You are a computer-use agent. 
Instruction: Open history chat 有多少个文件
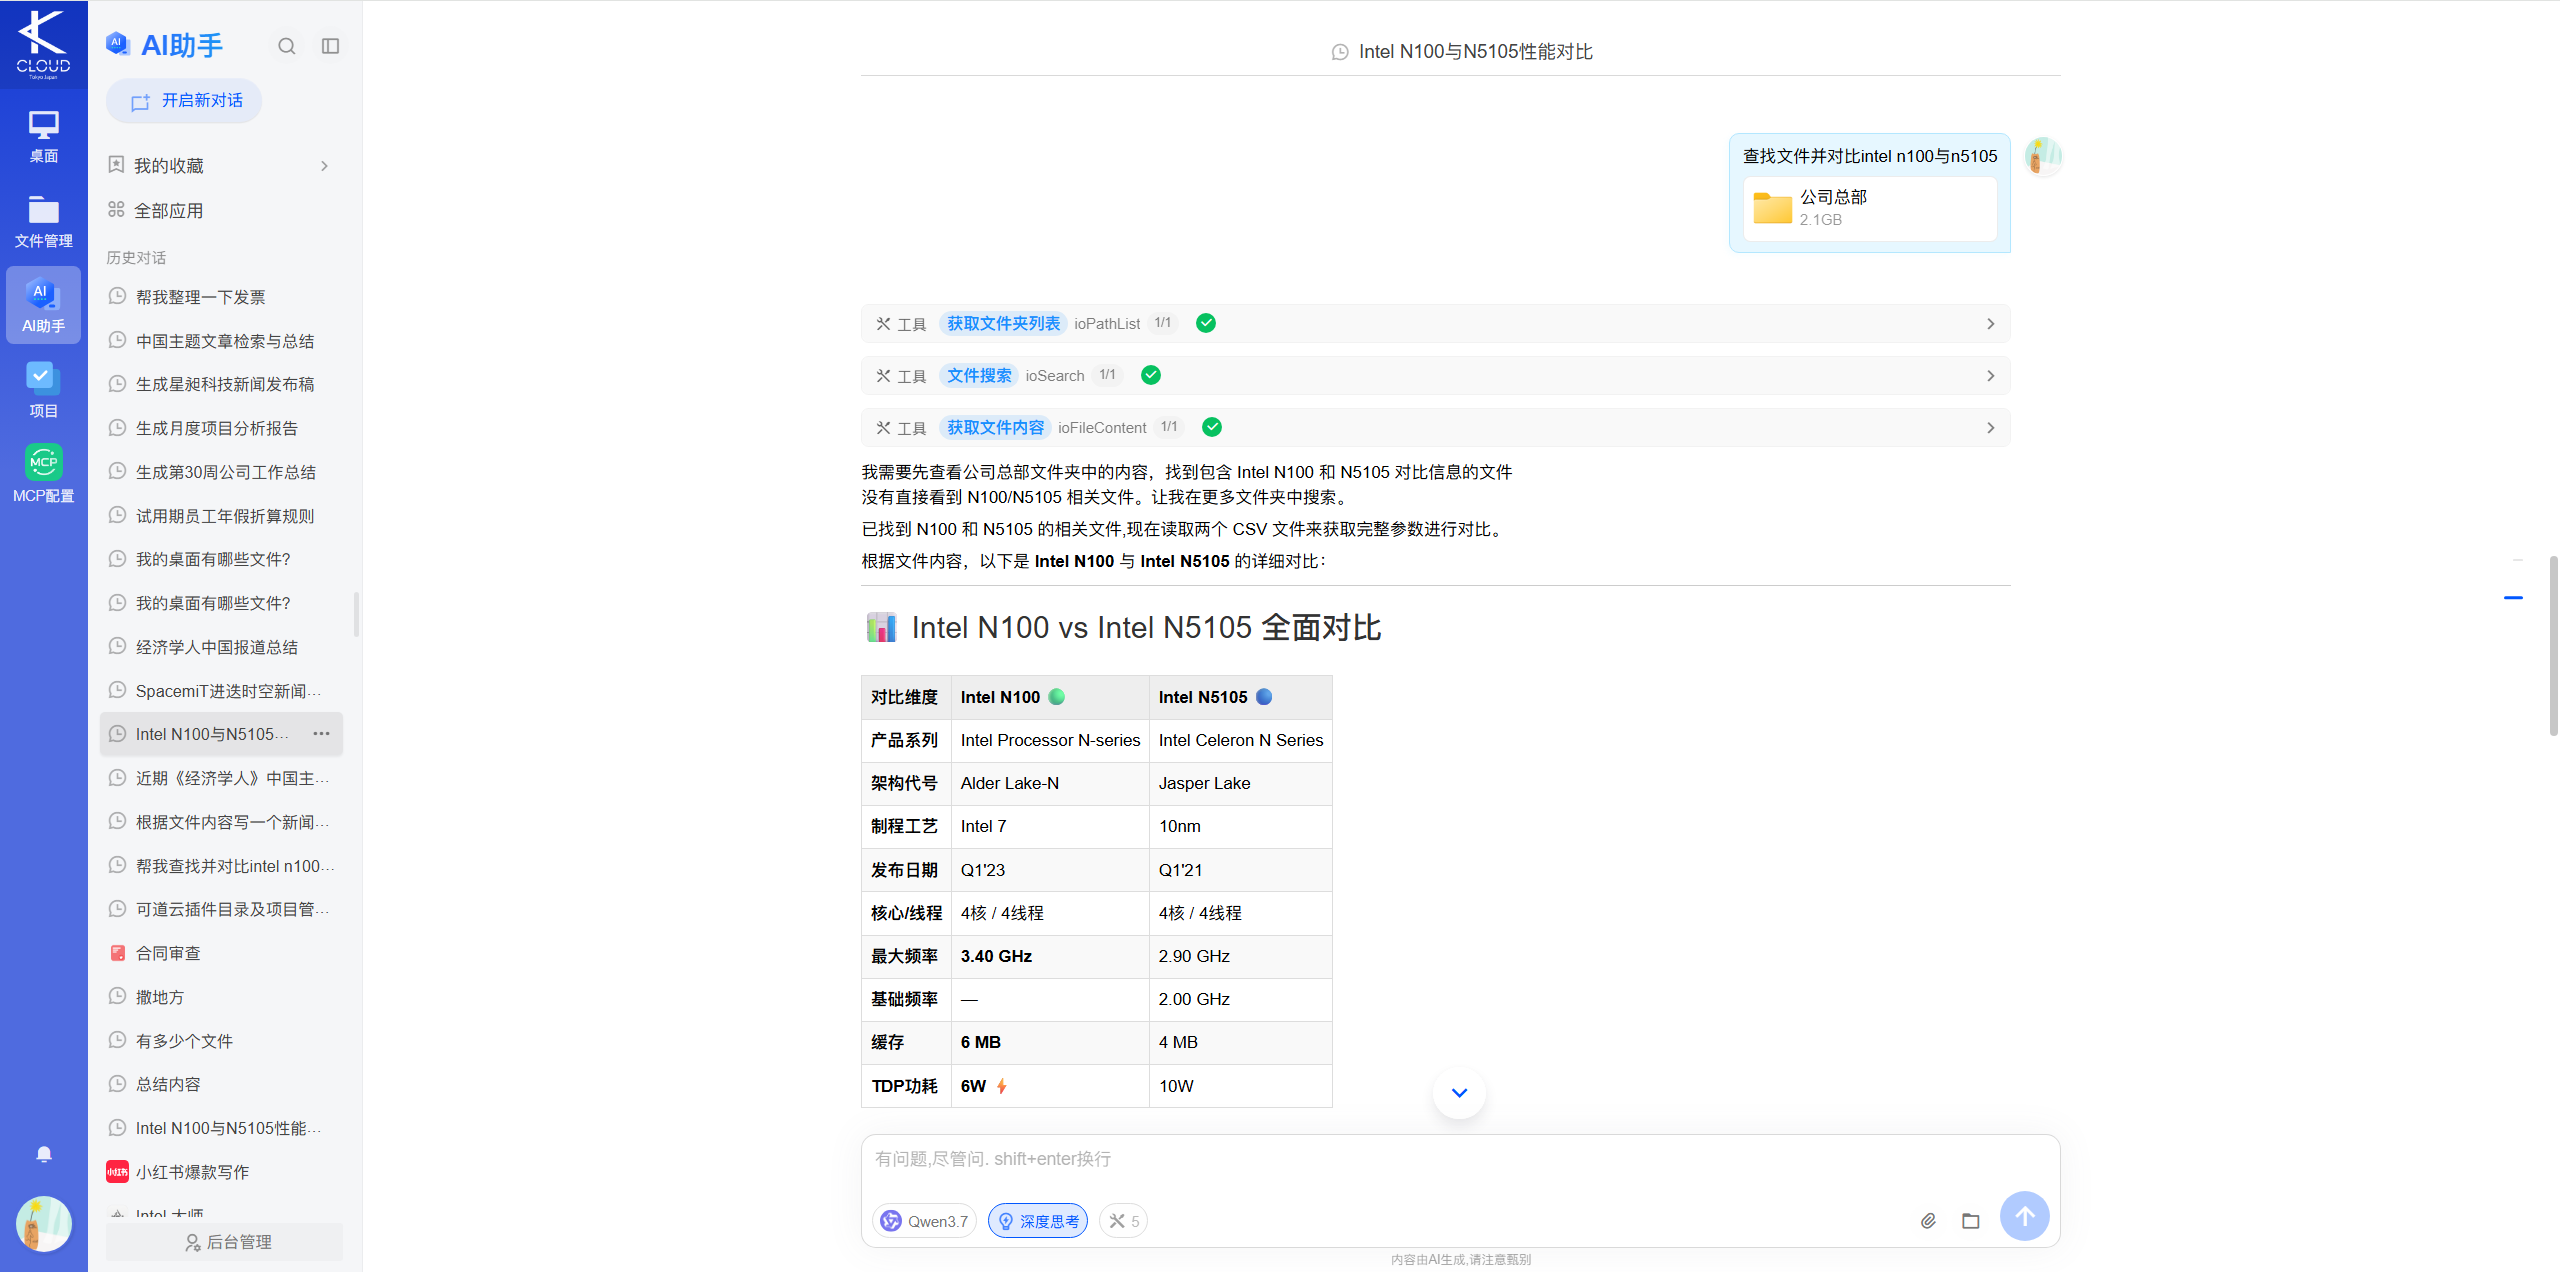coord(221,1041)
